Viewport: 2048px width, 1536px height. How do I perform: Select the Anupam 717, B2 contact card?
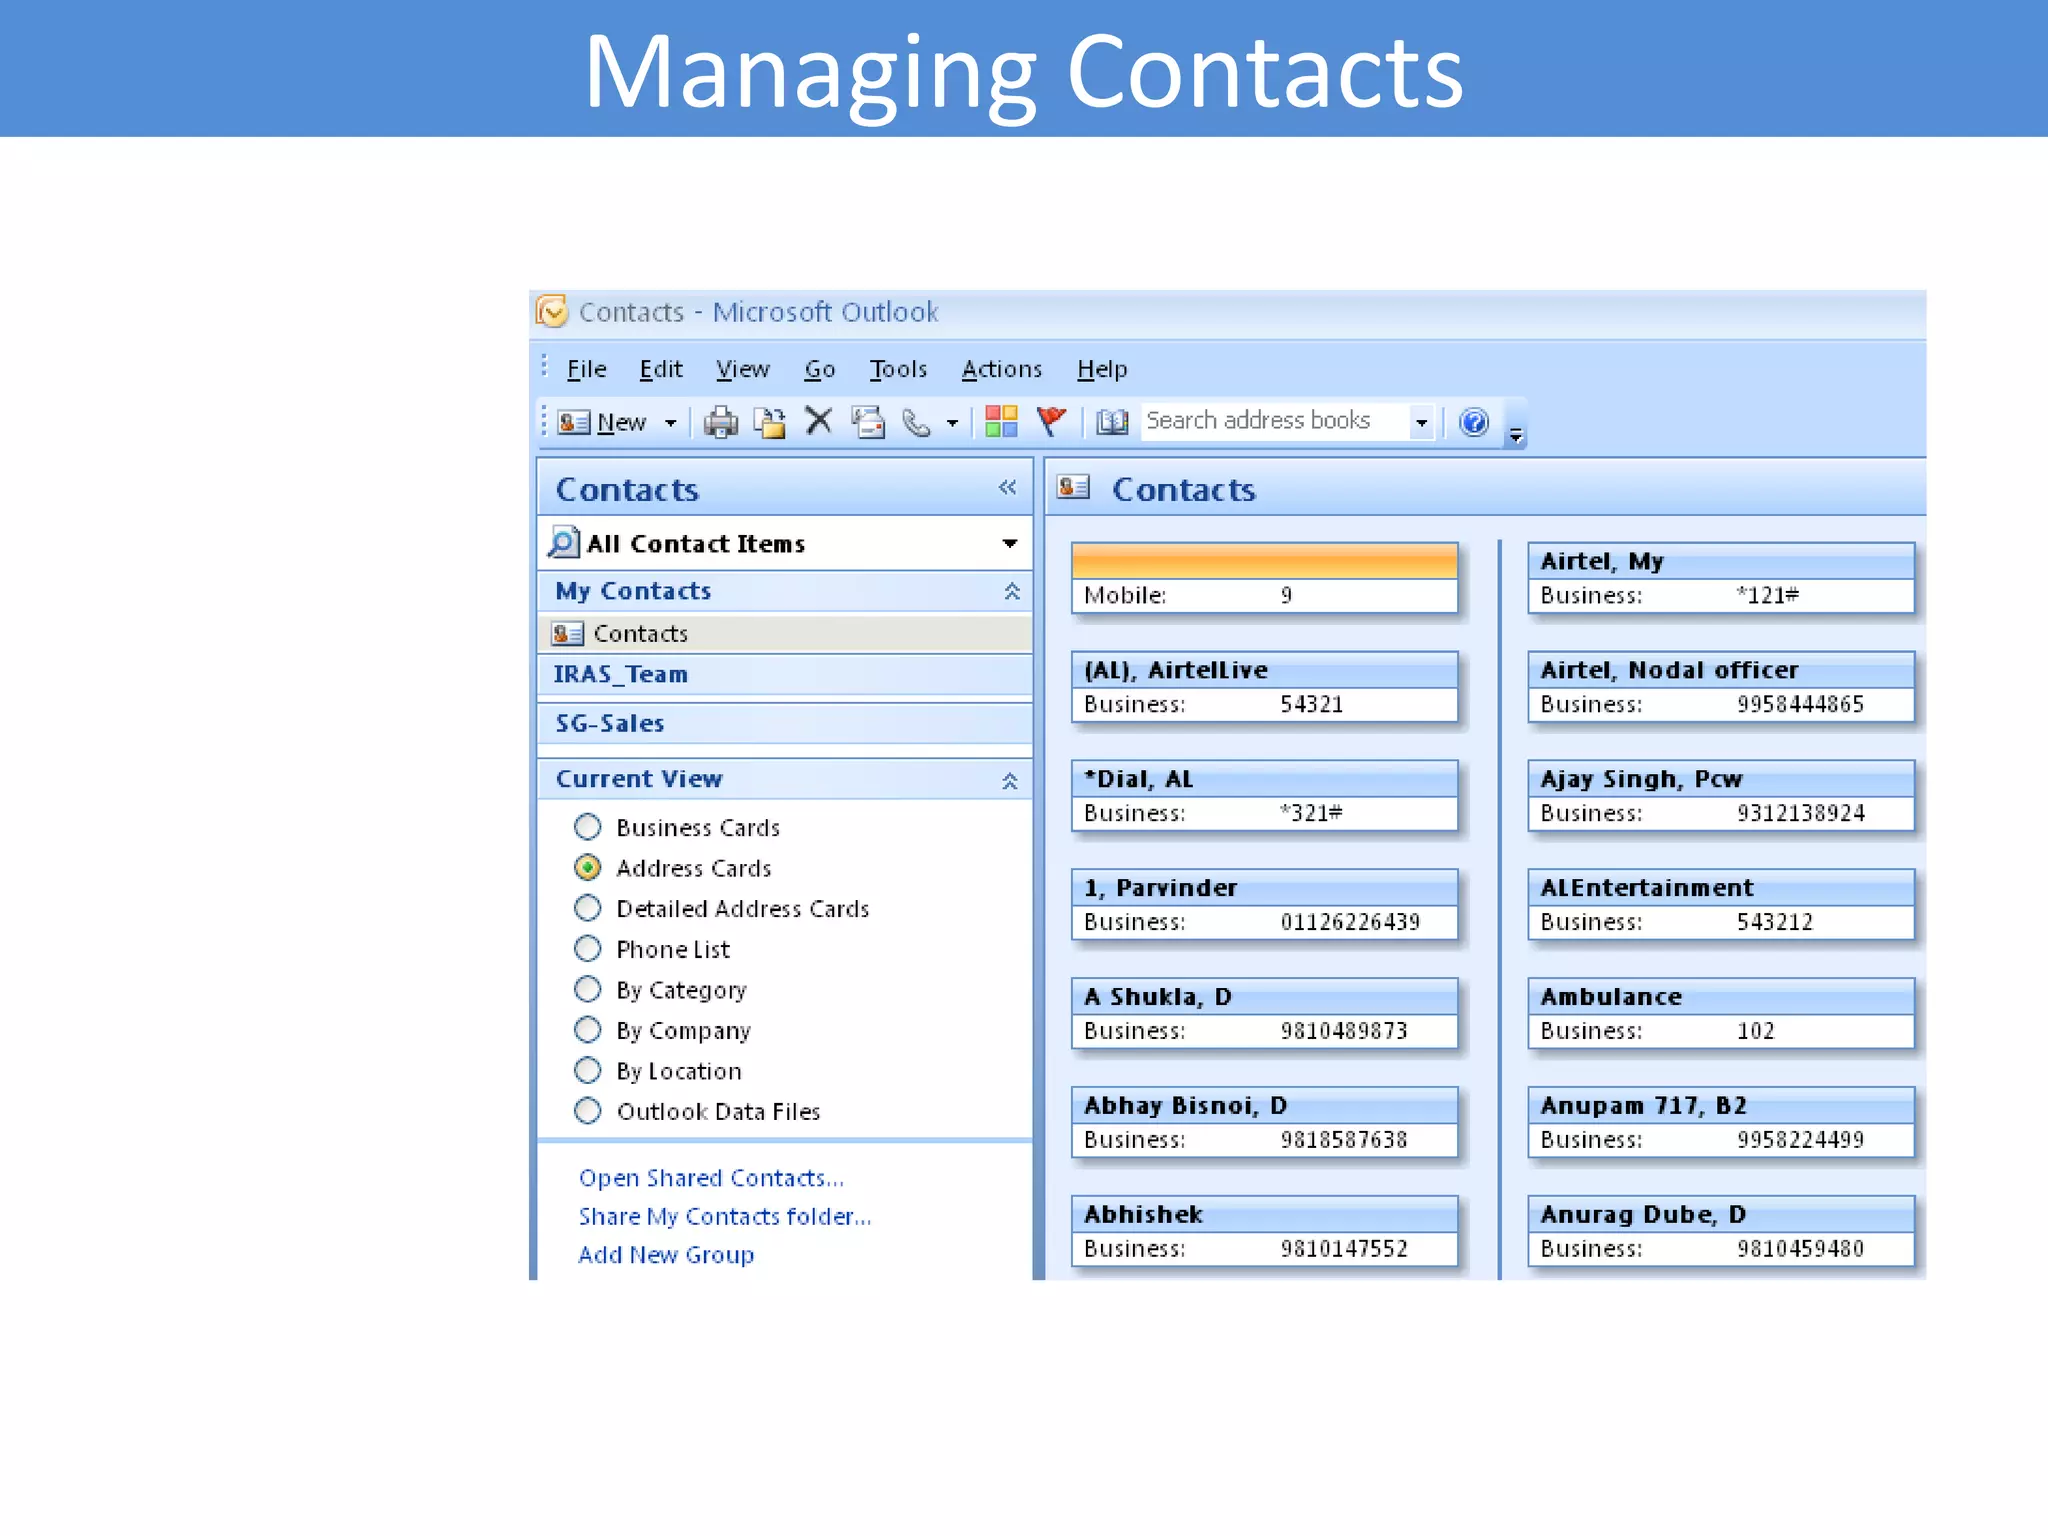pyautogui.click(x=1721, y=1123)
